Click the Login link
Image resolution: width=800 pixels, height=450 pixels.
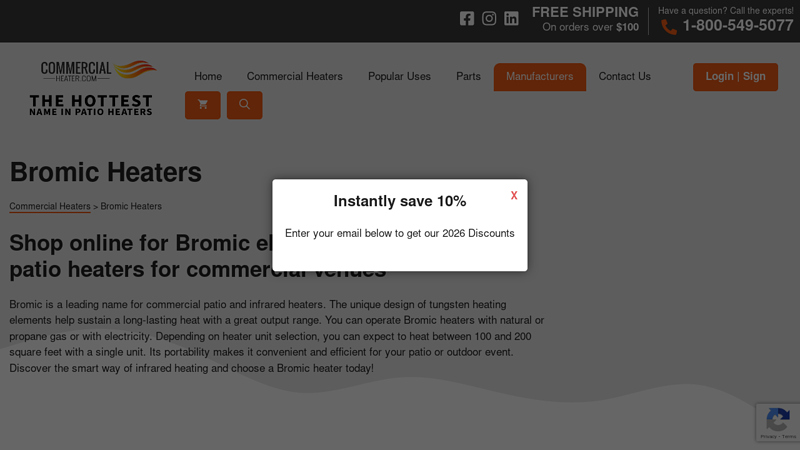[x=719, y=76]
